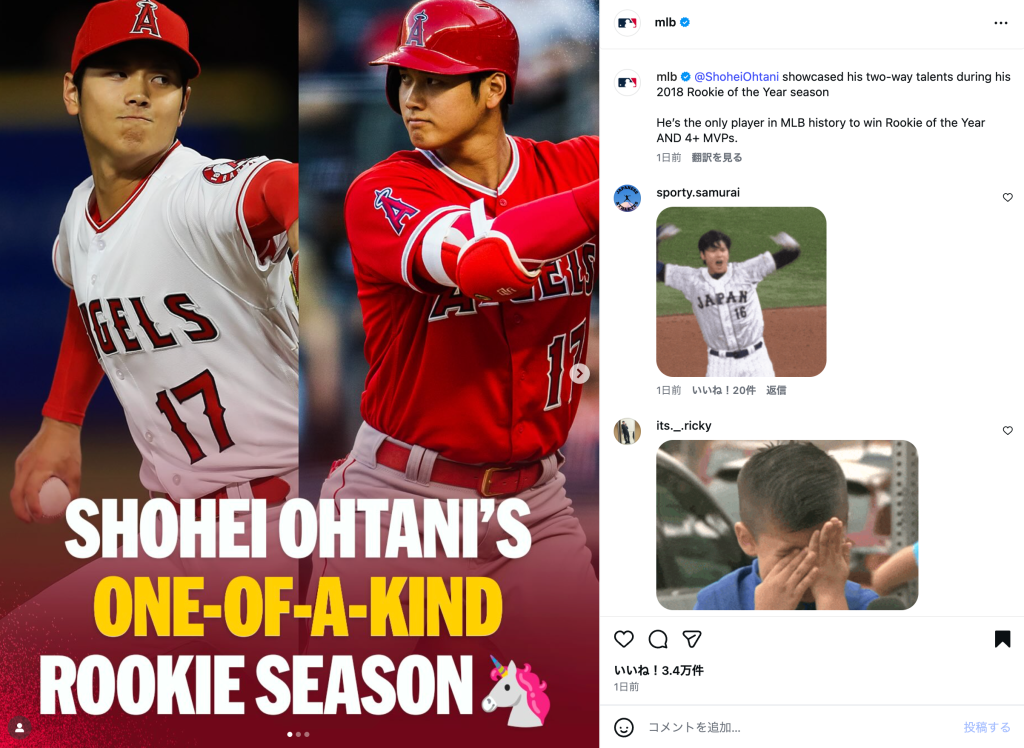
Task: Like the post with the heart icon
Action: [x=624, y=639]
